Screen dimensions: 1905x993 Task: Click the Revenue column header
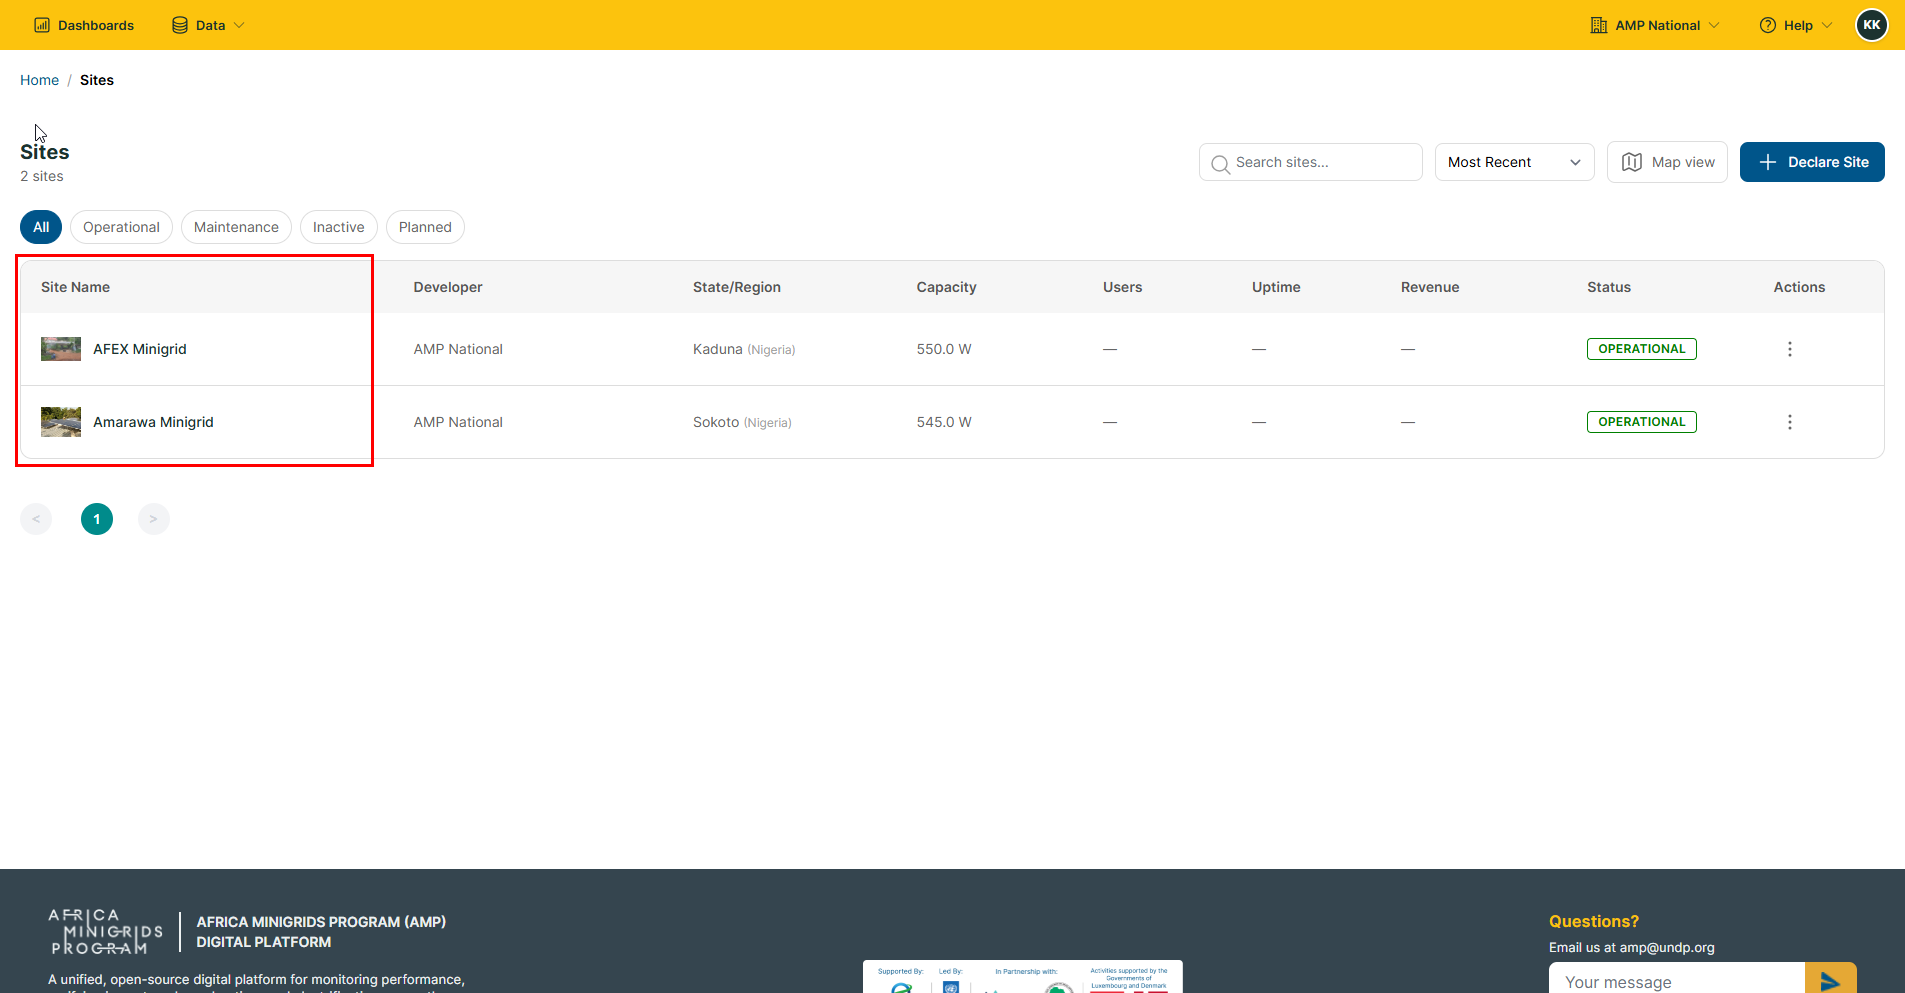(x=1430, y=287)
